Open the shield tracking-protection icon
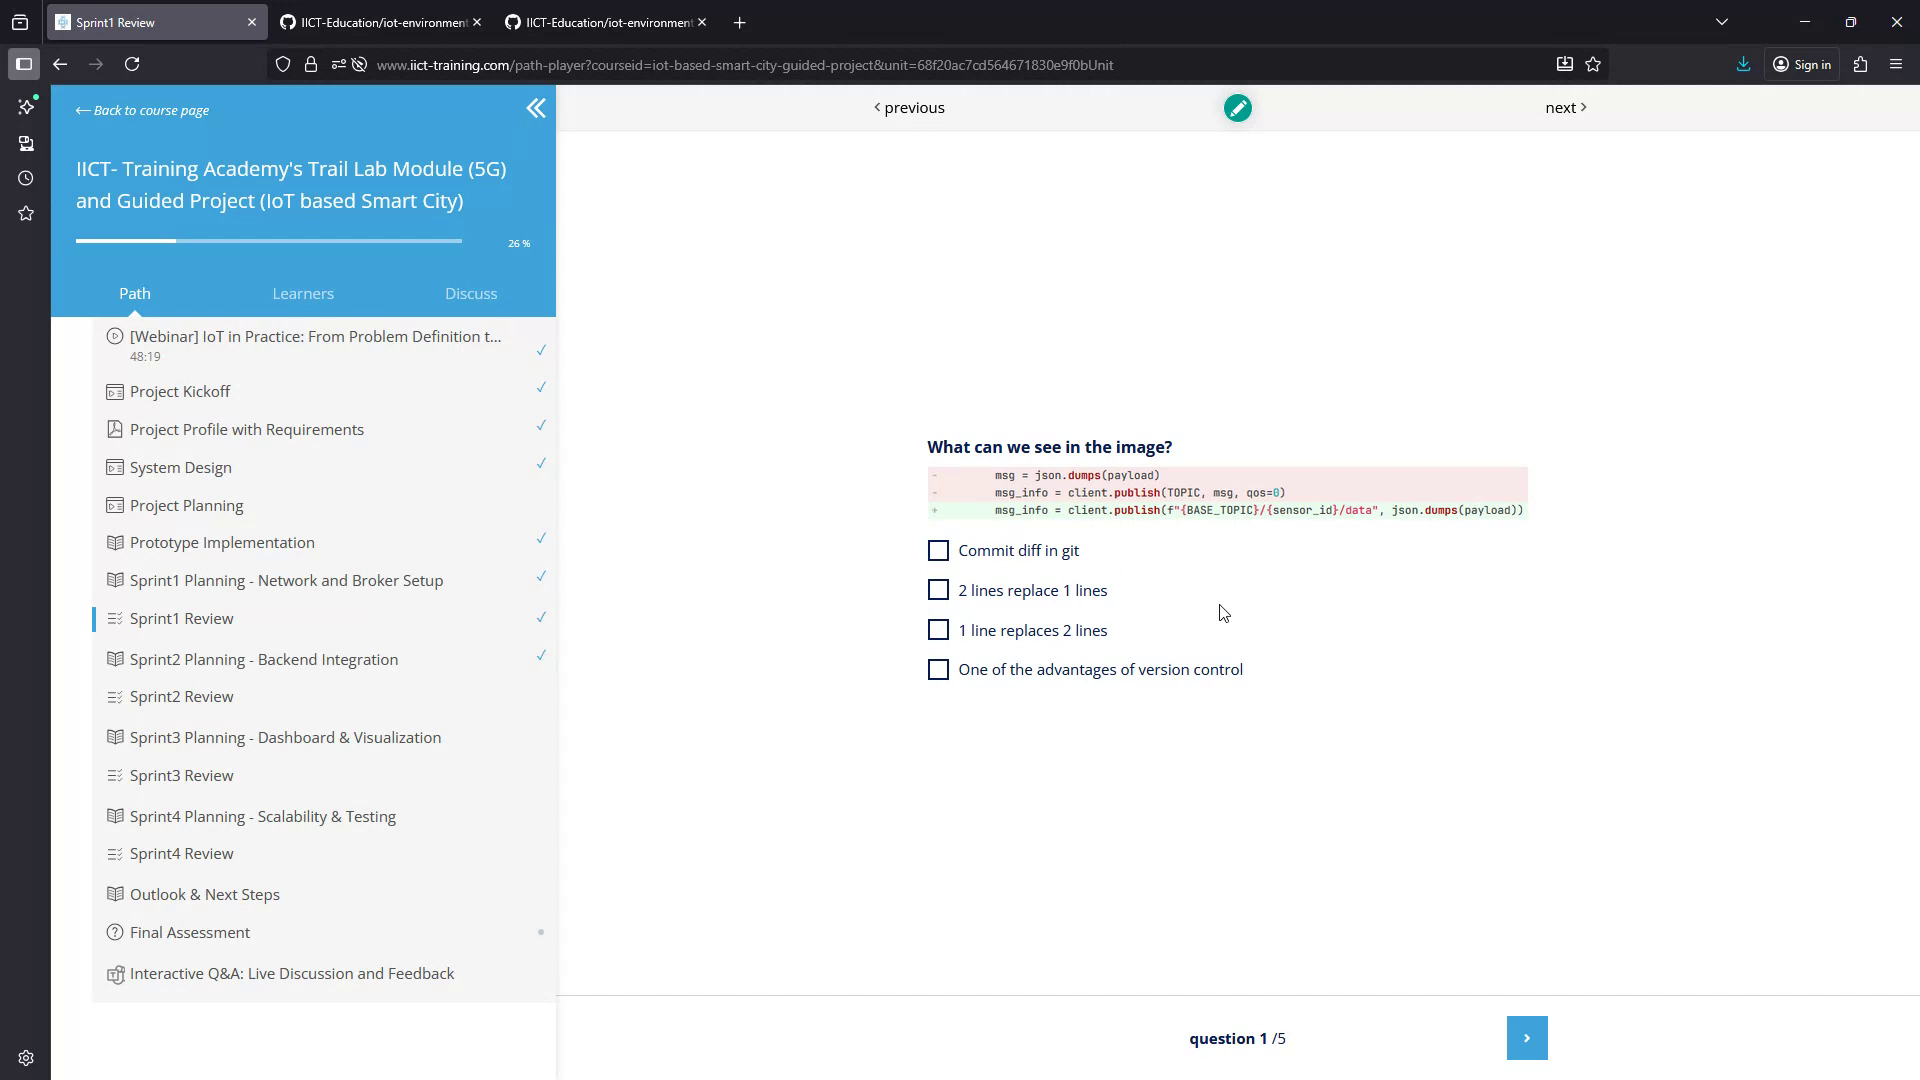The image size is (1920, 1080). tap(283, 64)
